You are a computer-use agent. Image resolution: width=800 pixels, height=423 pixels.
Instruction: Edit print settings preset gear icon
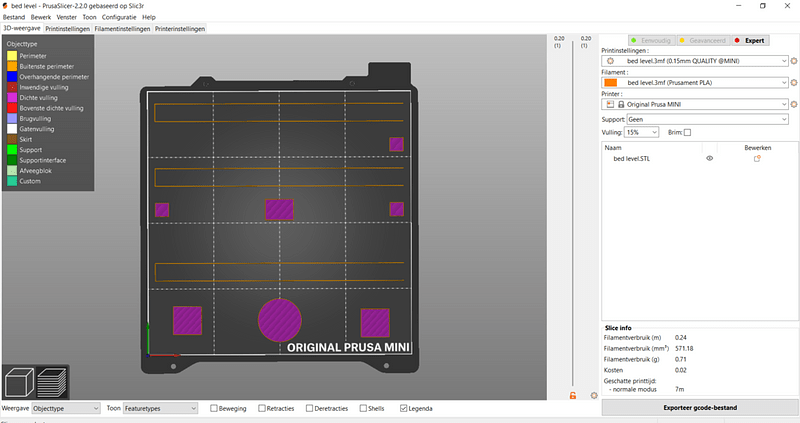tap(794, 61)
